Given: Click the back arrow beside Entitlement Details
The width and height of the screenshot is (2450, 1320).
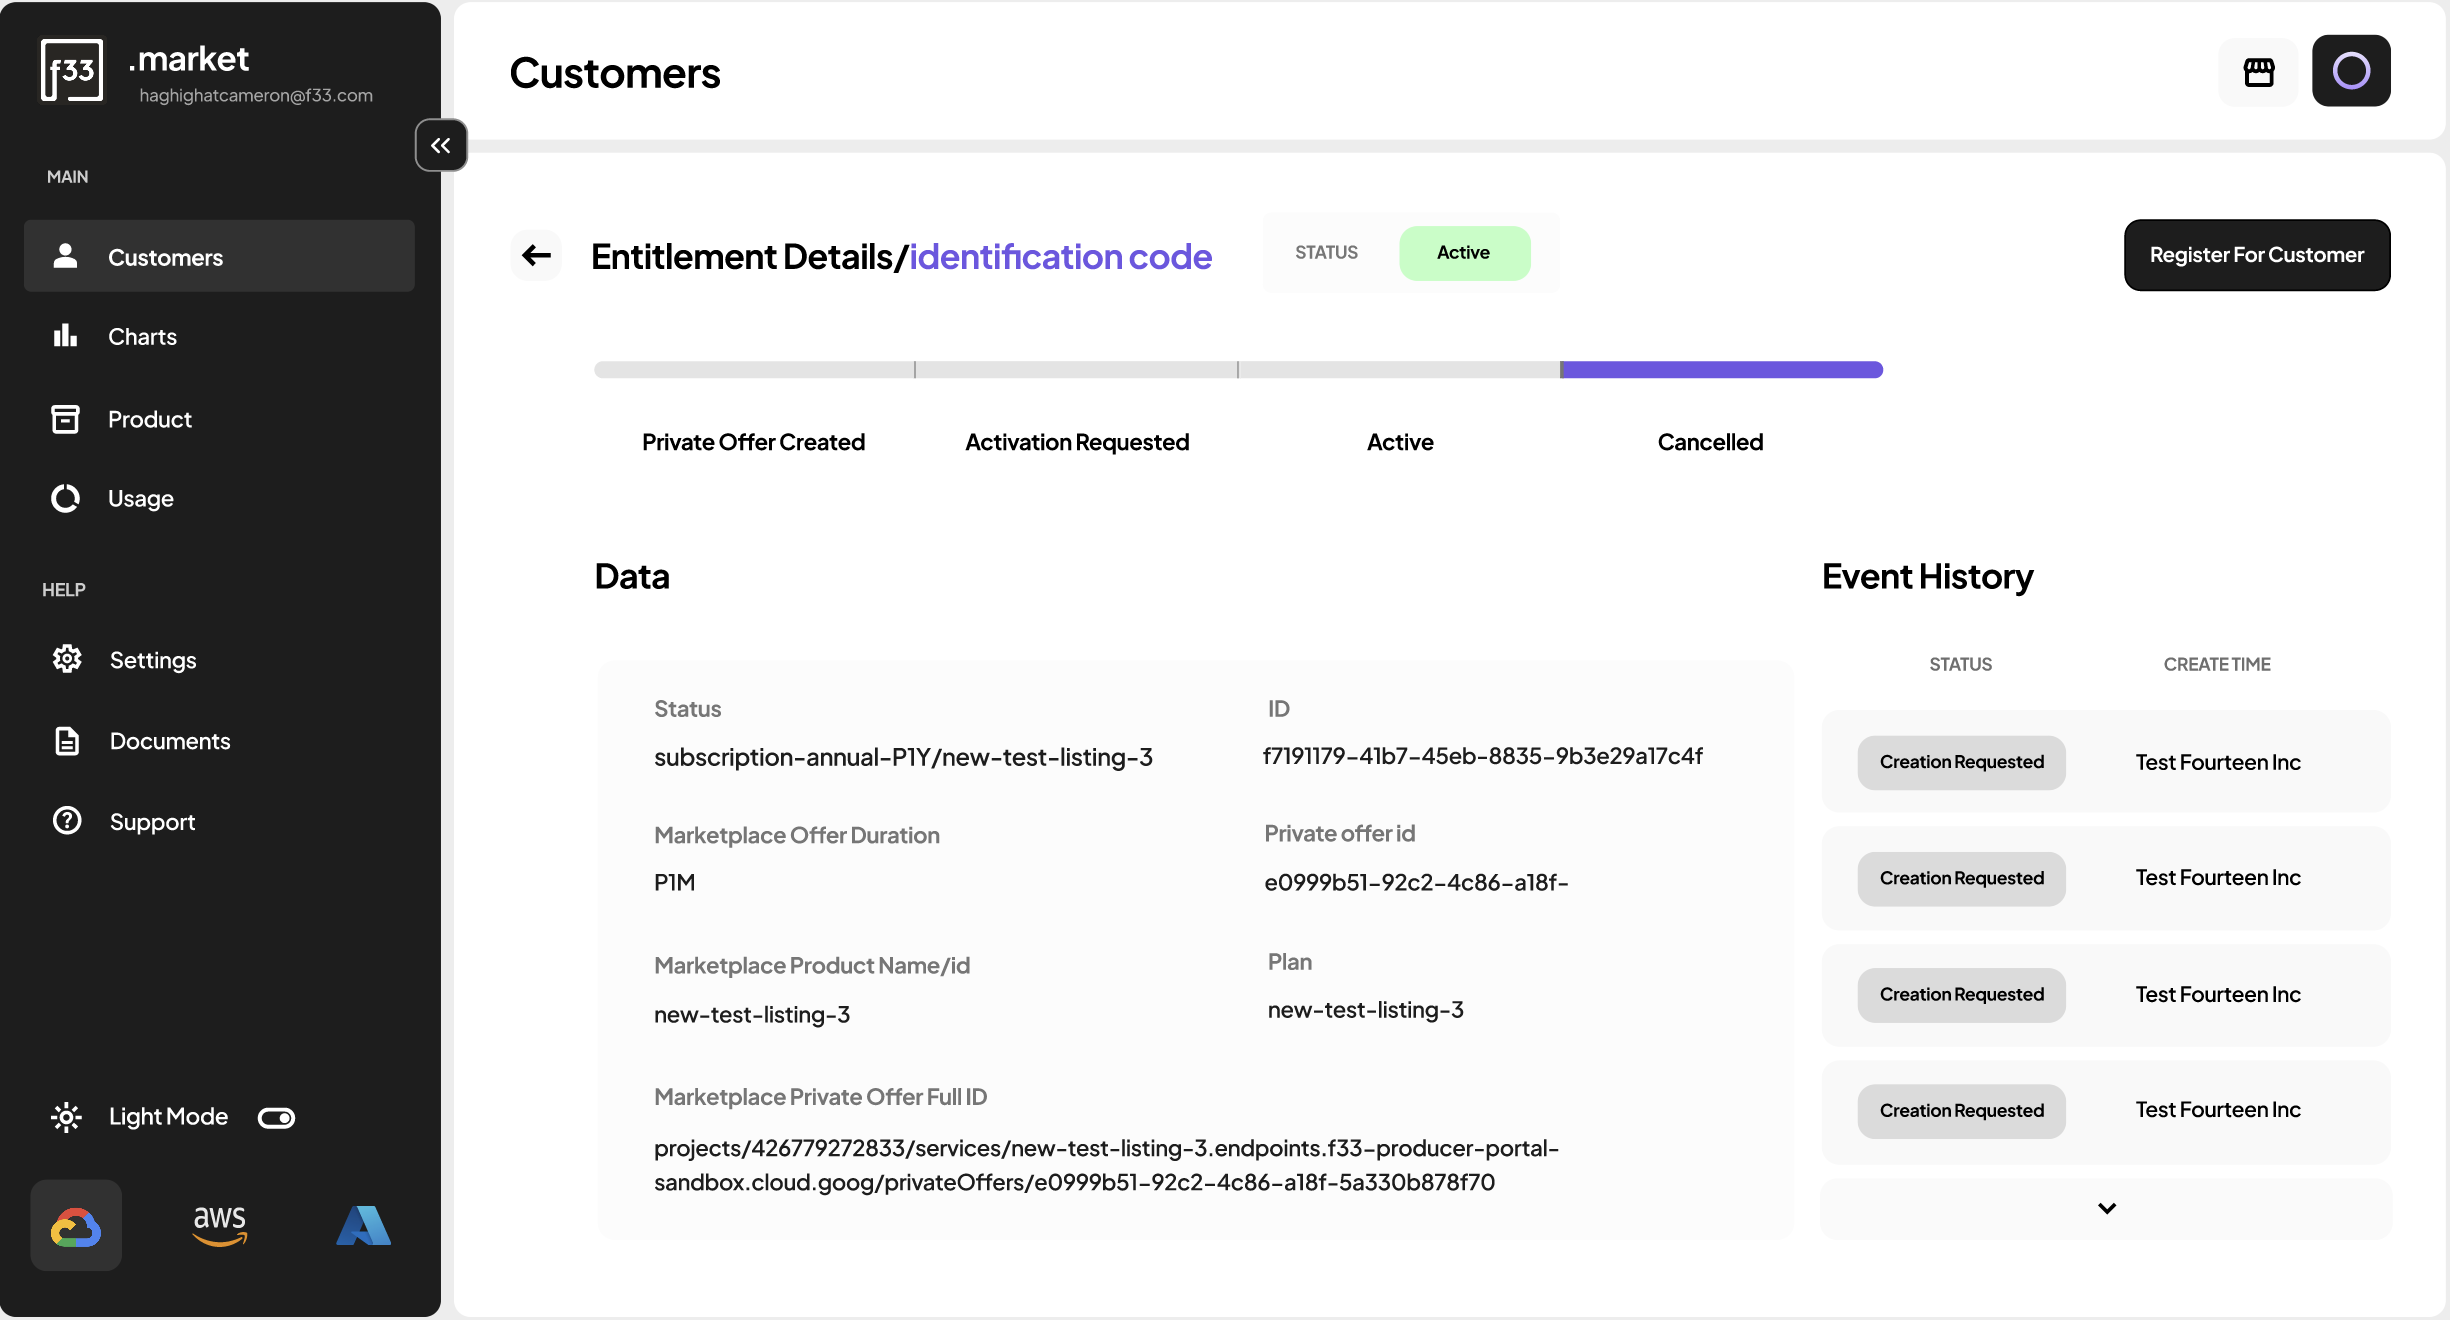Looking at the screenshot, I should click(537, 256).
